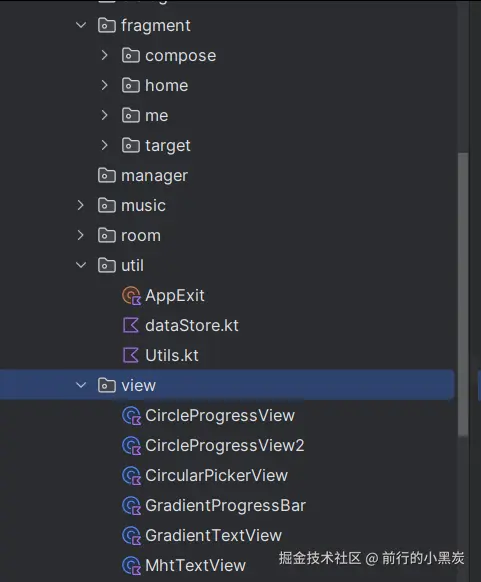Select the home package
Image resolution: width=481 pixels, height=582 pixels.
167,85
